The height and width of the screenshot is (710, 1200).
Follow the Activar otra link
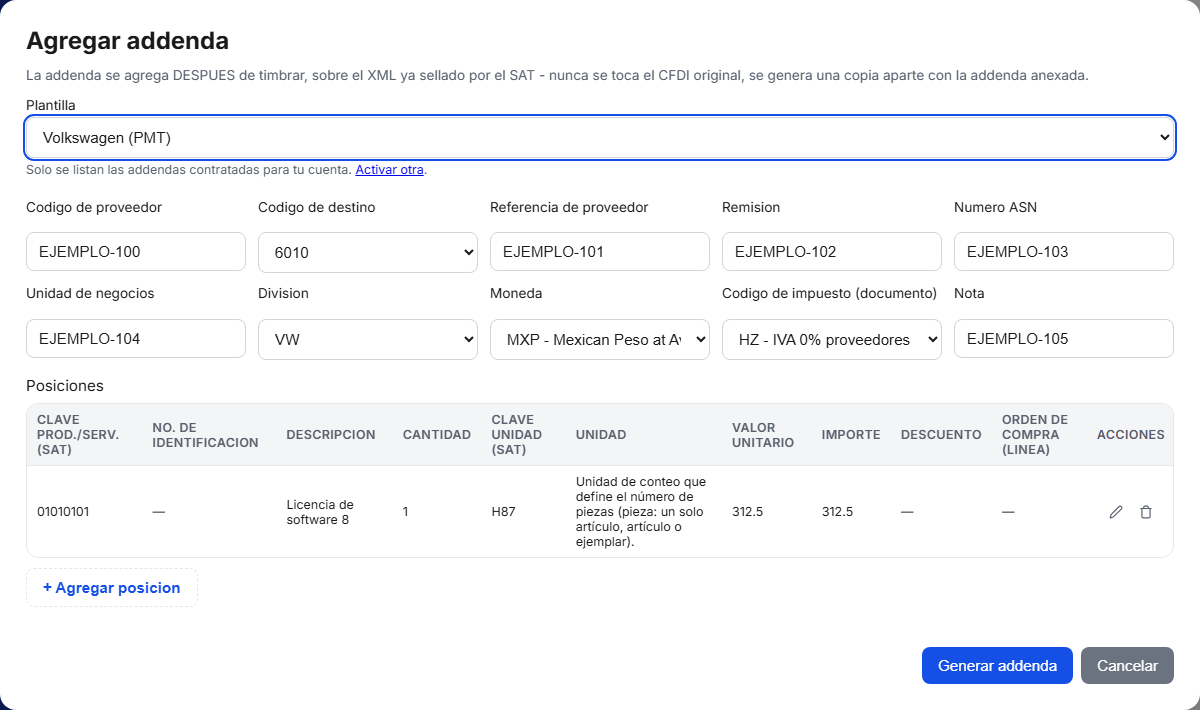click(390, 170)
